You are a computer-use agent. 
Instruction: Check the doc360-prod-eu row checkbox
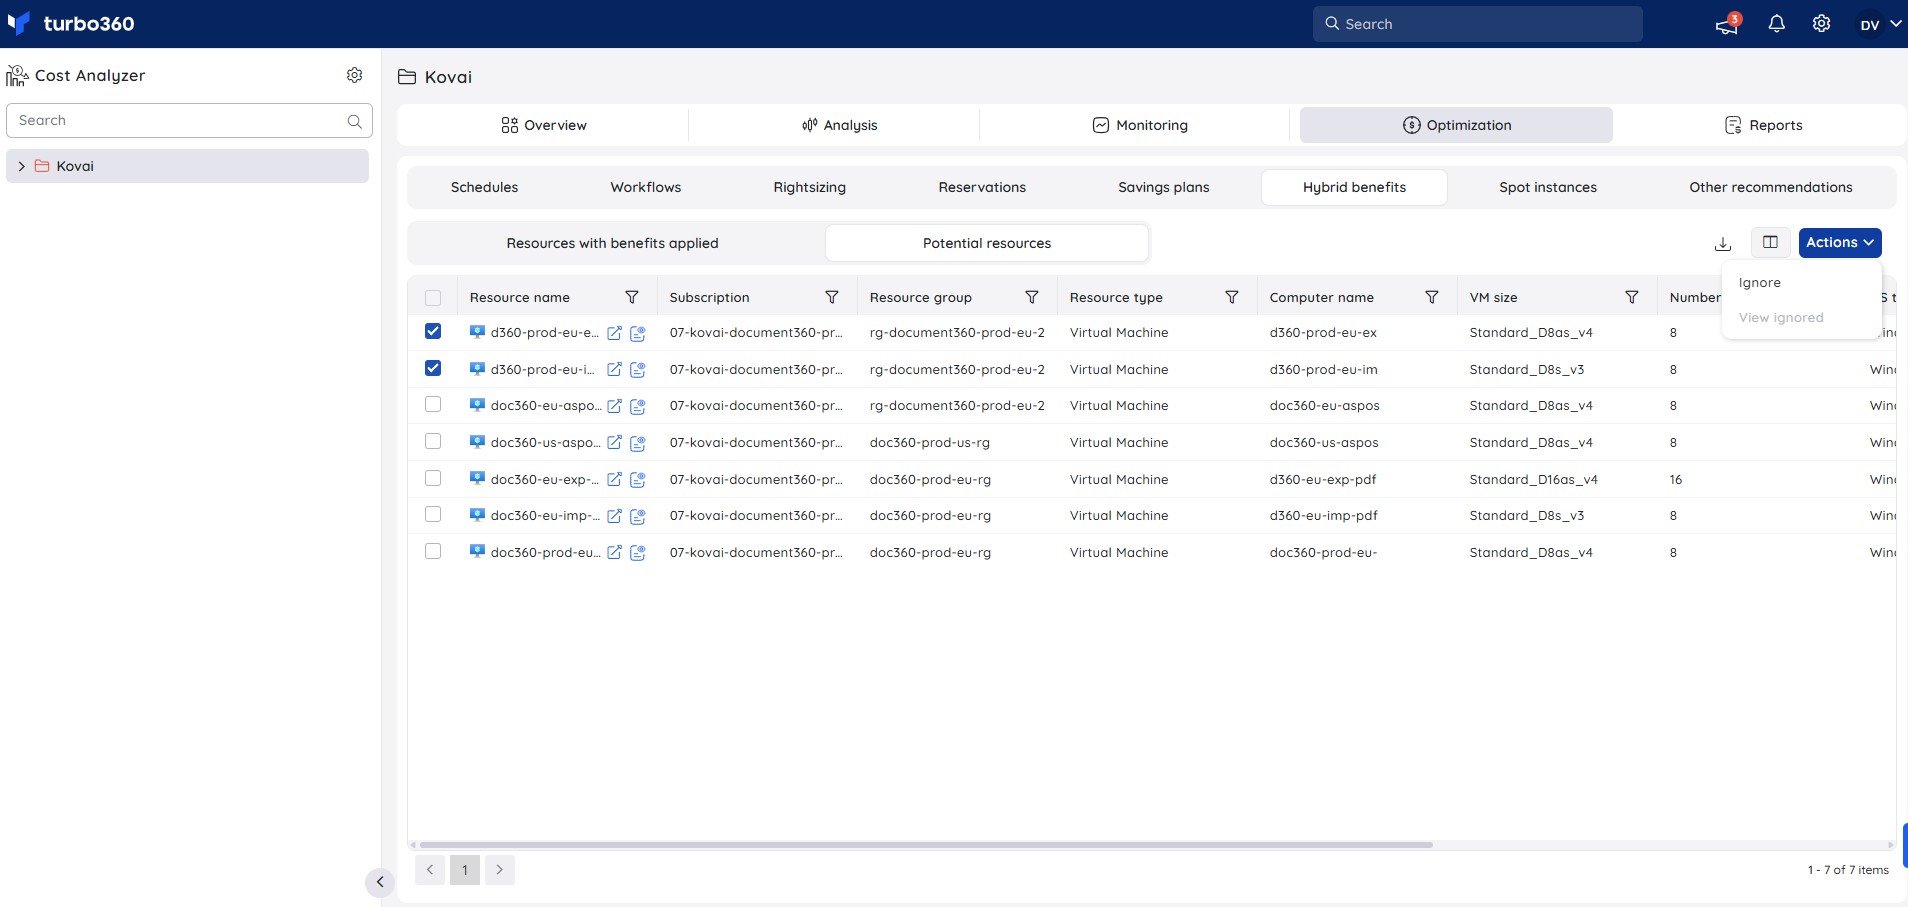(x=433, y=551)
